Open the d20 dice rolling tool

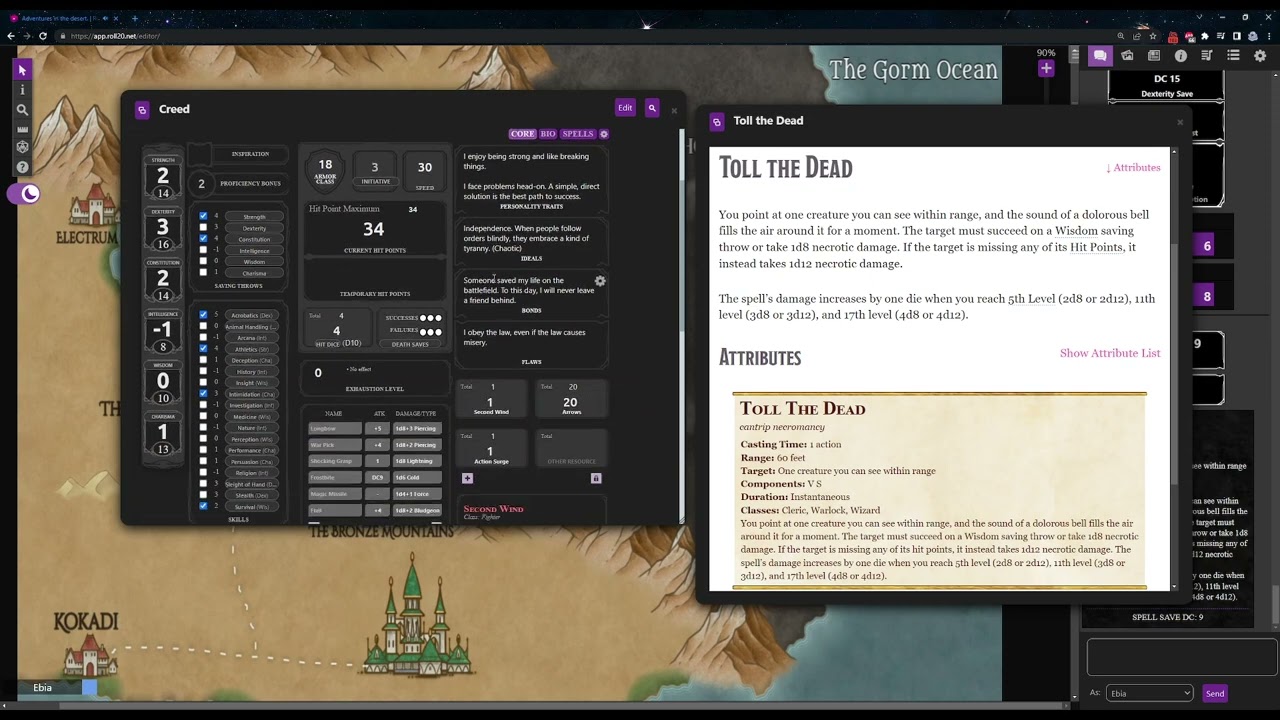pyautogui.click(x=22, y=147)
